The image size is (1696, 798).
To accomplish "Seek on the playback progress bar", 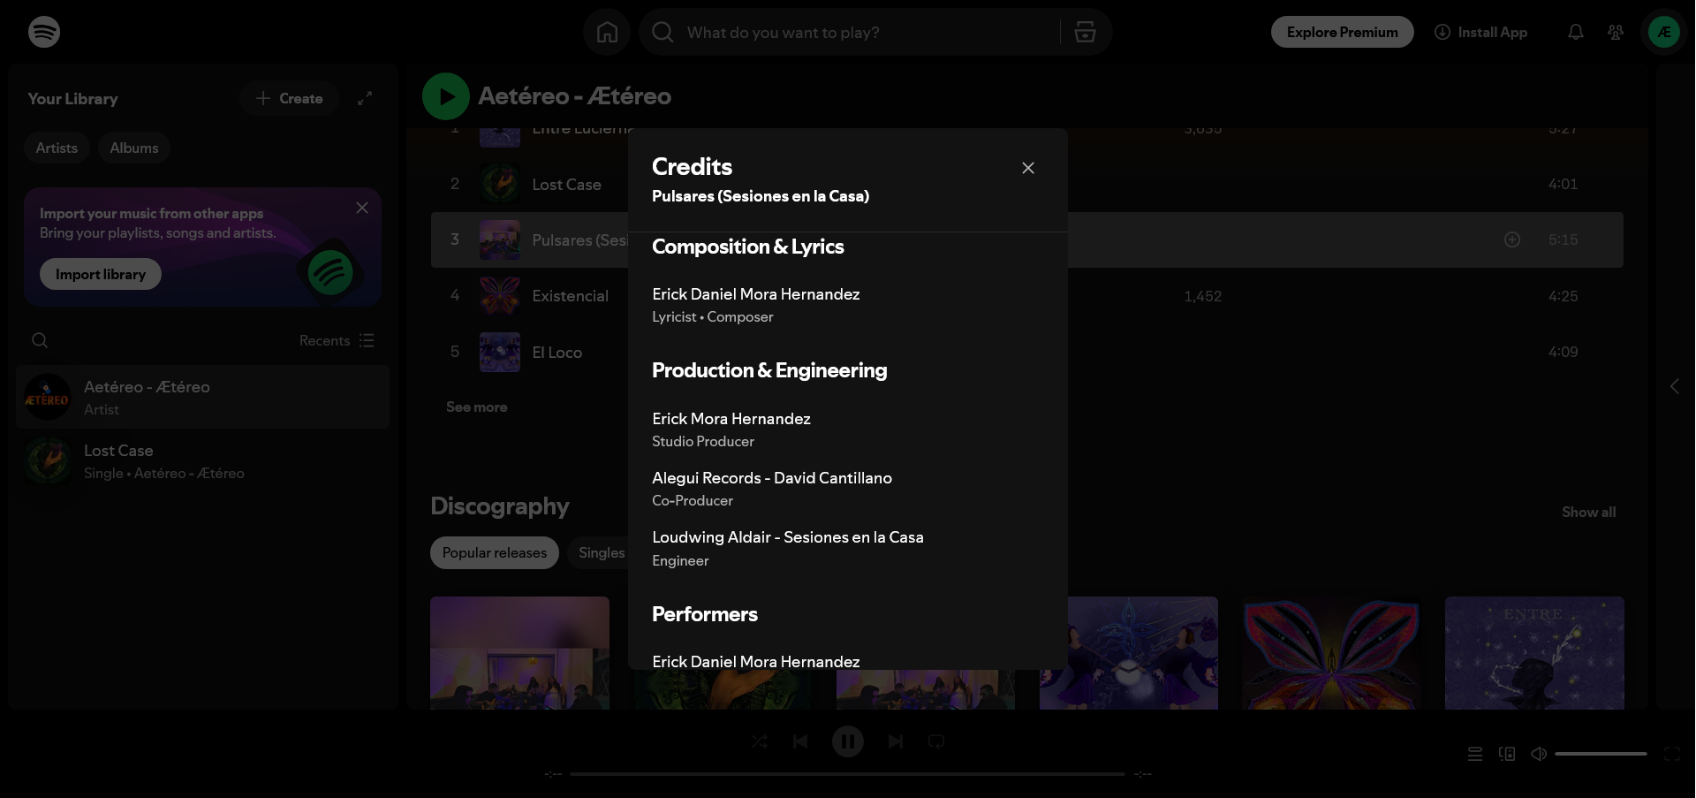I will pyautogui.click(x=848, y=773).
